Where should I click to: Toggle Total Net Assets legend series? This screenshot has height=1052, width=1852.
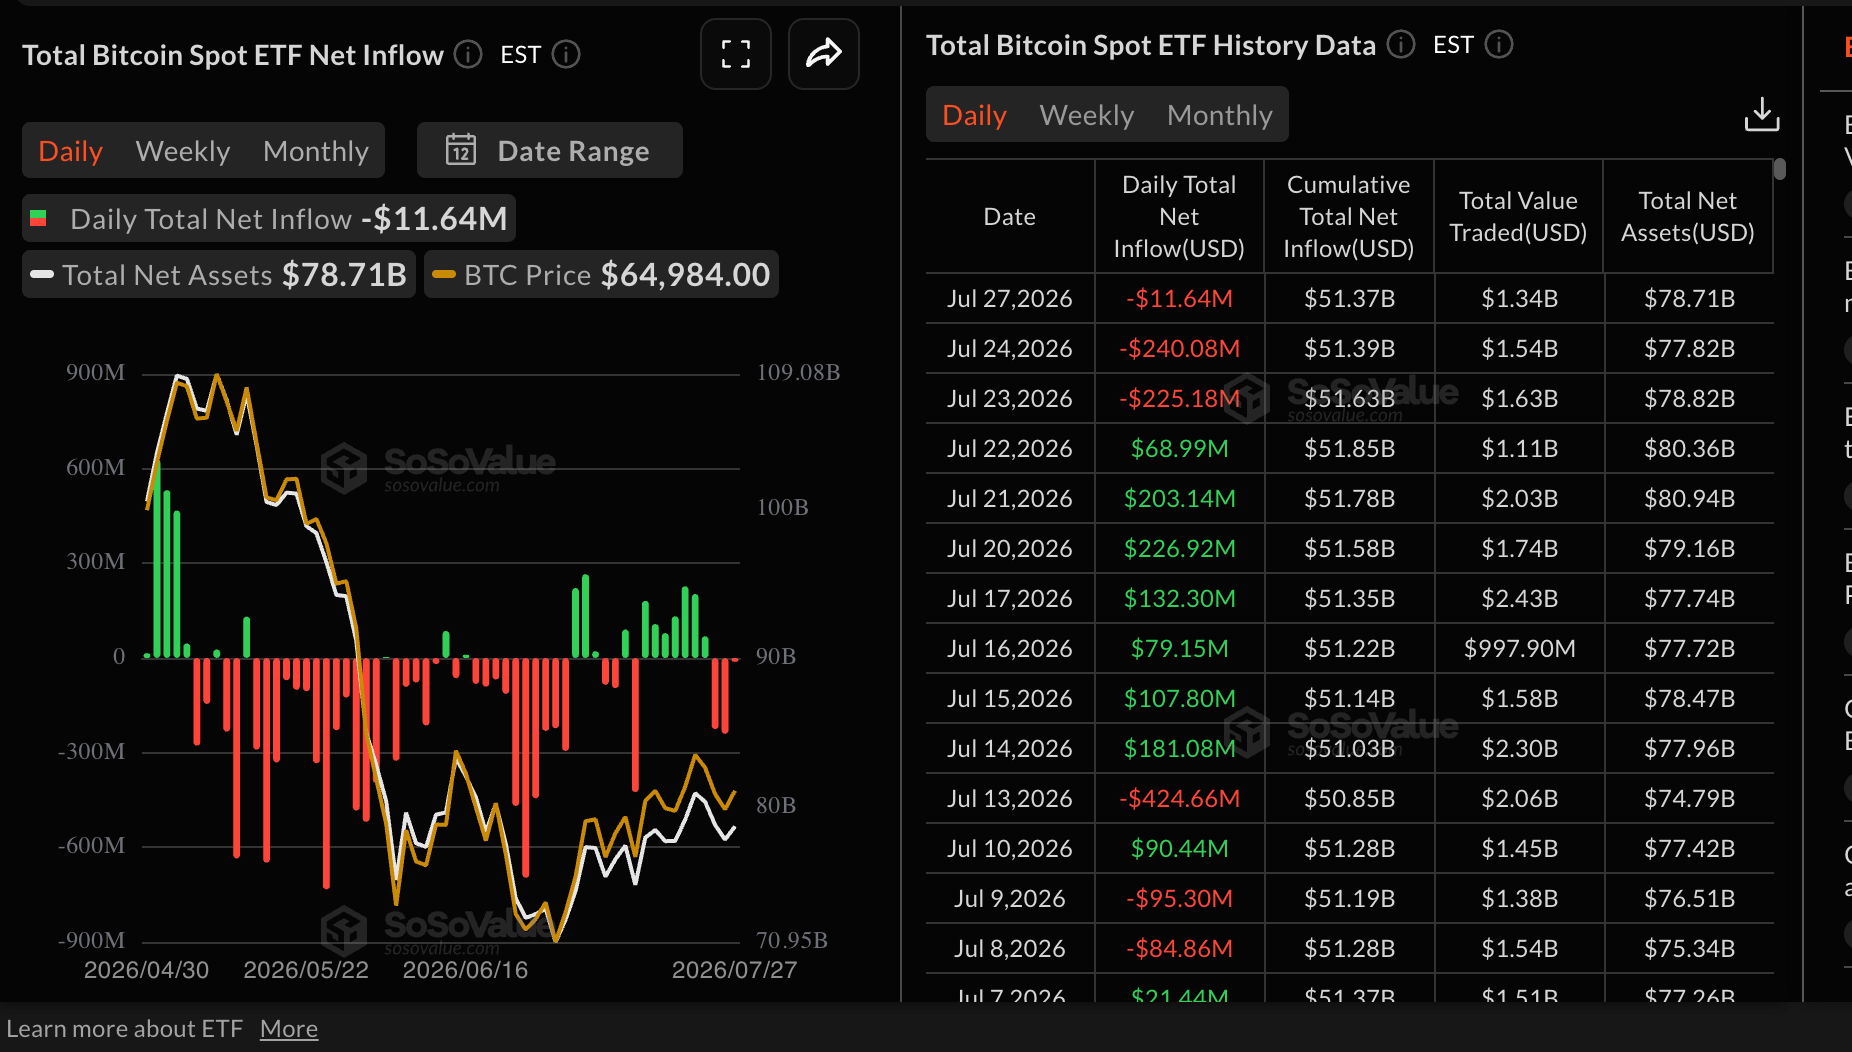tap(219, 274)
